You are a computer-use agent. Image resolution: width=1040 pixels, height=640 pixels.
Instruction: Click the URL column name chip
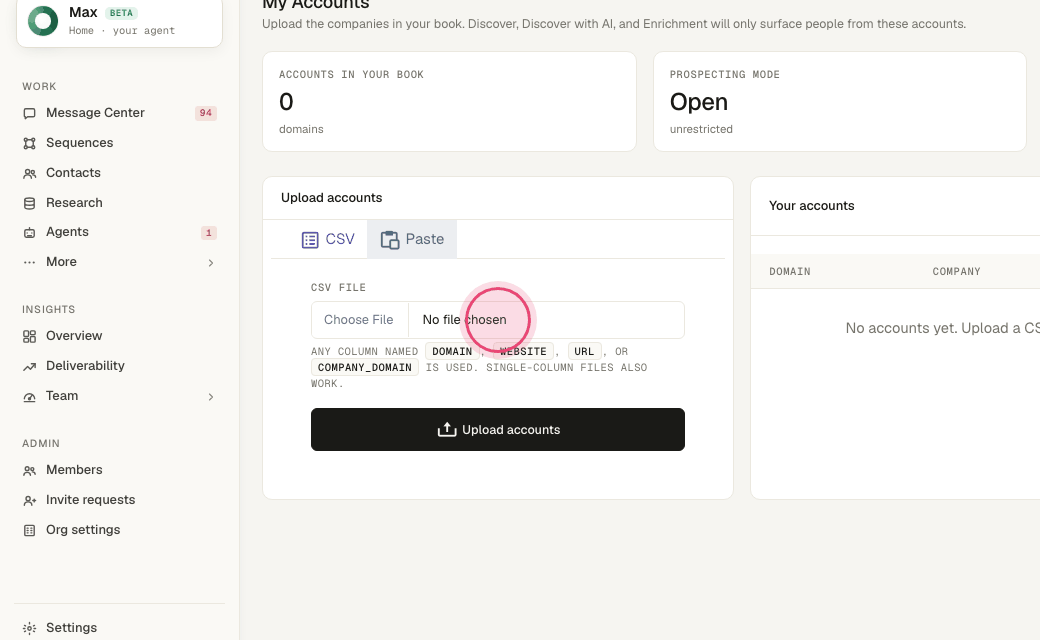click(584, 352)
